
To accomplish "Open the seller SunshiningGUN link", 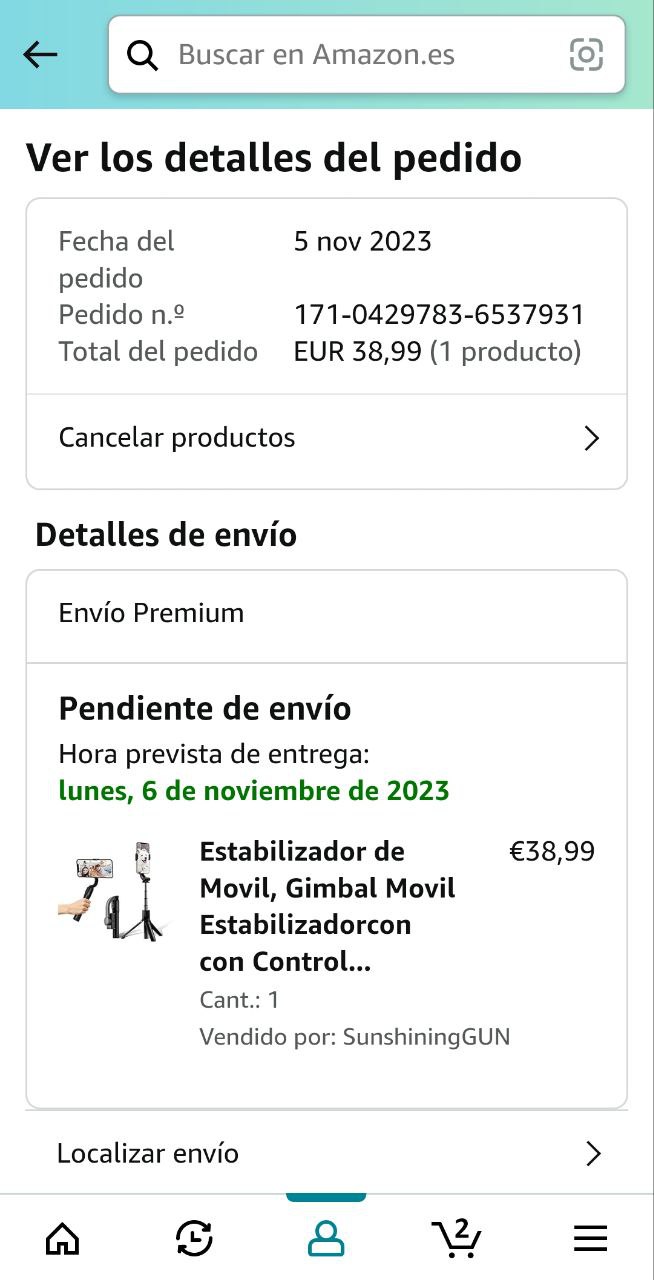I will (x=426, y=1037).
